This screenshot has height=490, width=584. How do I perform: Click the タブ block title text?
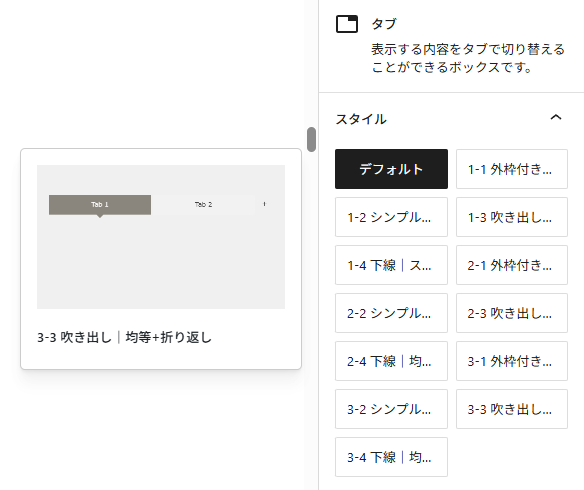[x=384, y=24]
